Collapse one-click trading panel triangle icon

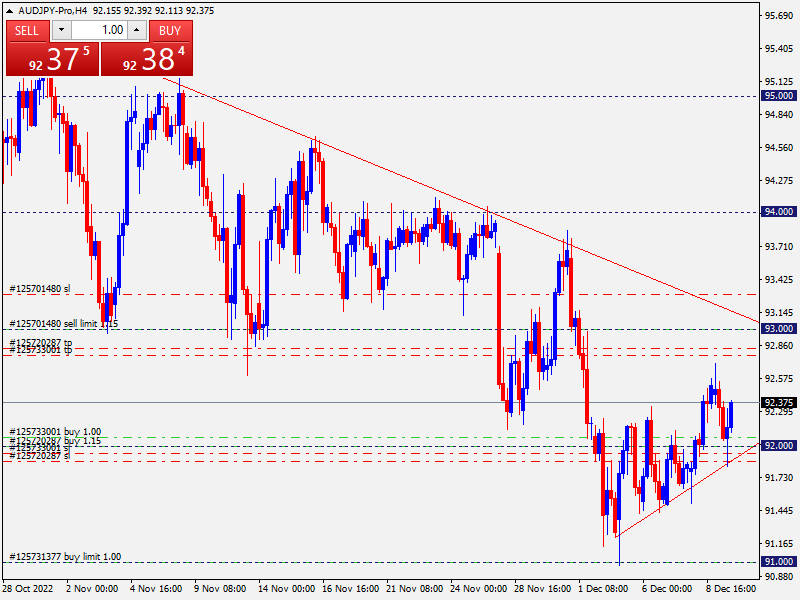(x=9, y=11)
